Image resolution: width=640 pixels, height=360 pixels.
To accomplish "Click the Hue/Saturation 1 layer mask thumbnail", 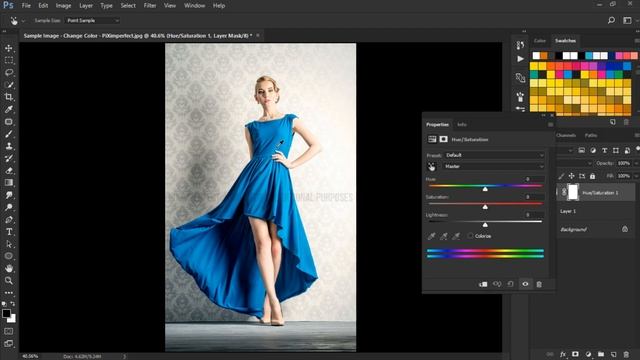I will [573, 192].
